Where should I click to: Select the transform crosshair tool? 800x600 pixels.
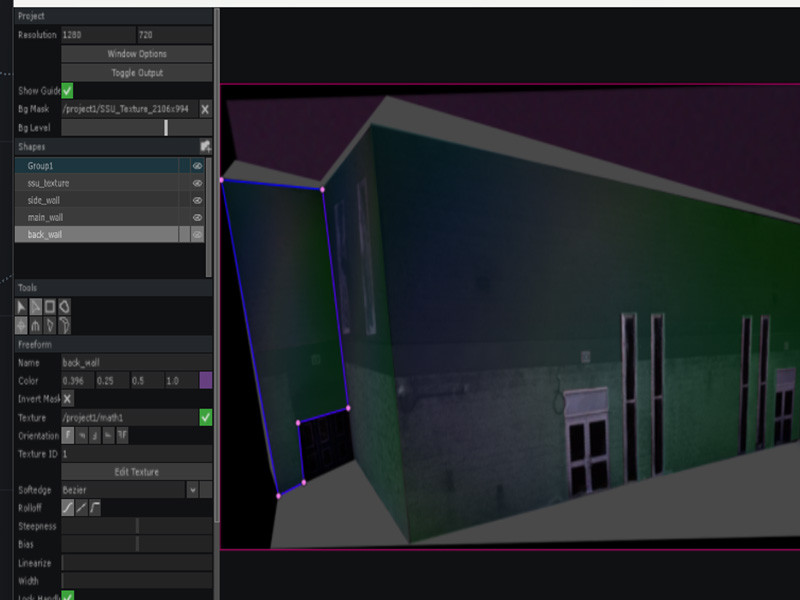tap(20, 324)
